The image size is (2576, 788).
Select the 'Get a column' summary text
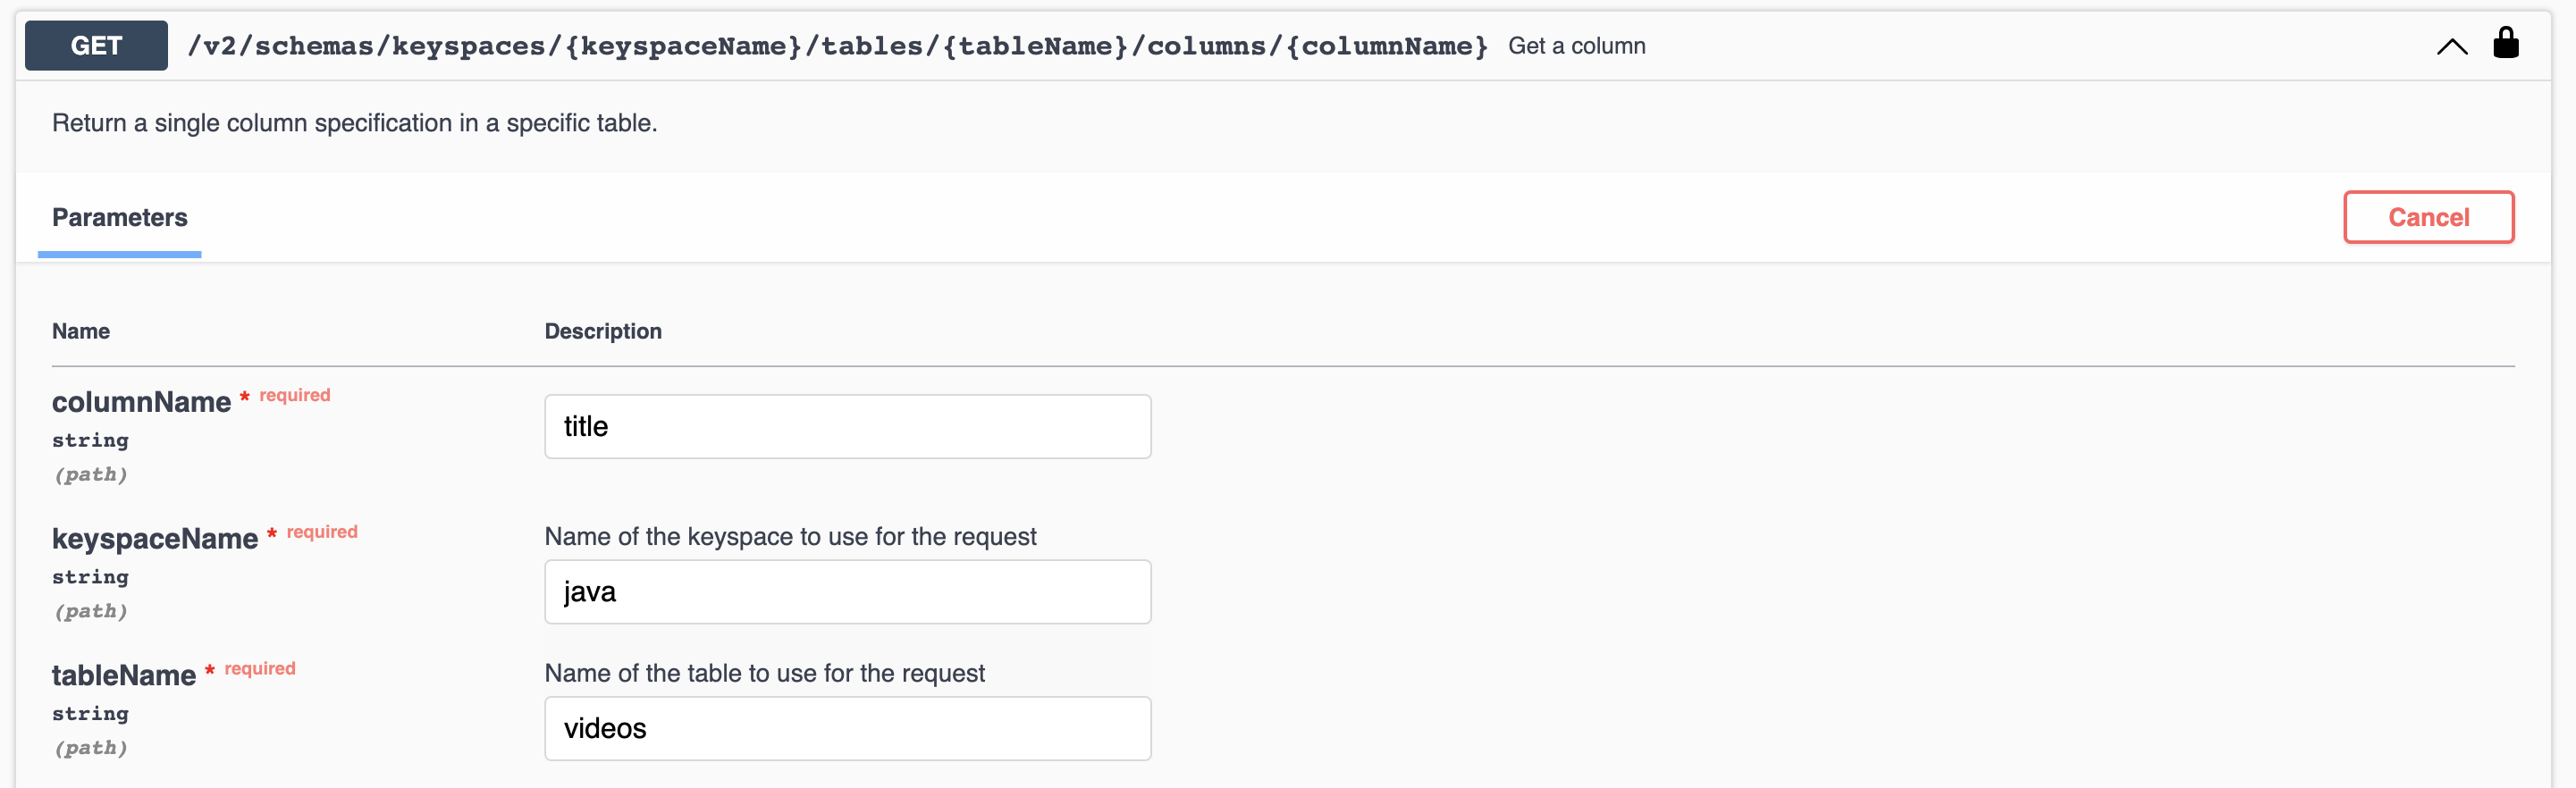point(1577,45)
